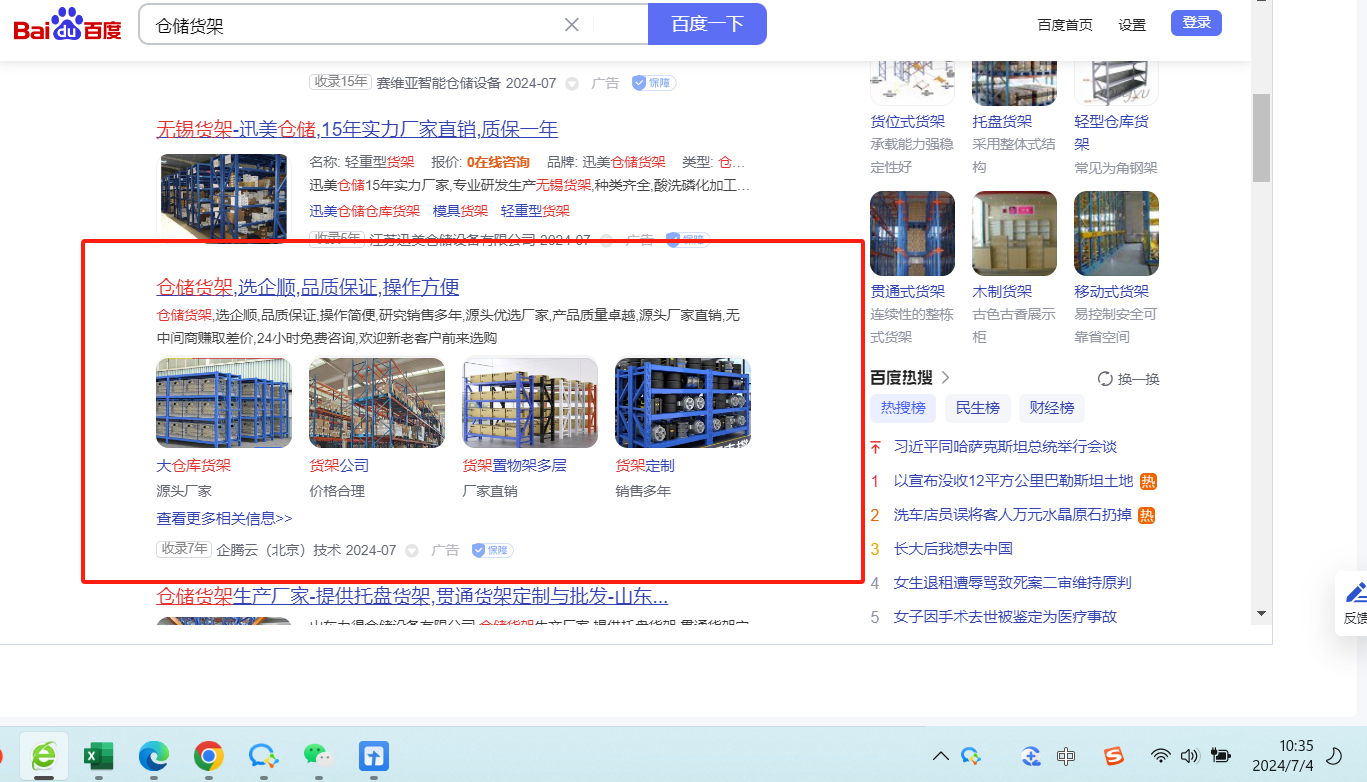Screen dimensions: 1367x782
Task: Show hidden system tray icons
Action: click(940, 756)
